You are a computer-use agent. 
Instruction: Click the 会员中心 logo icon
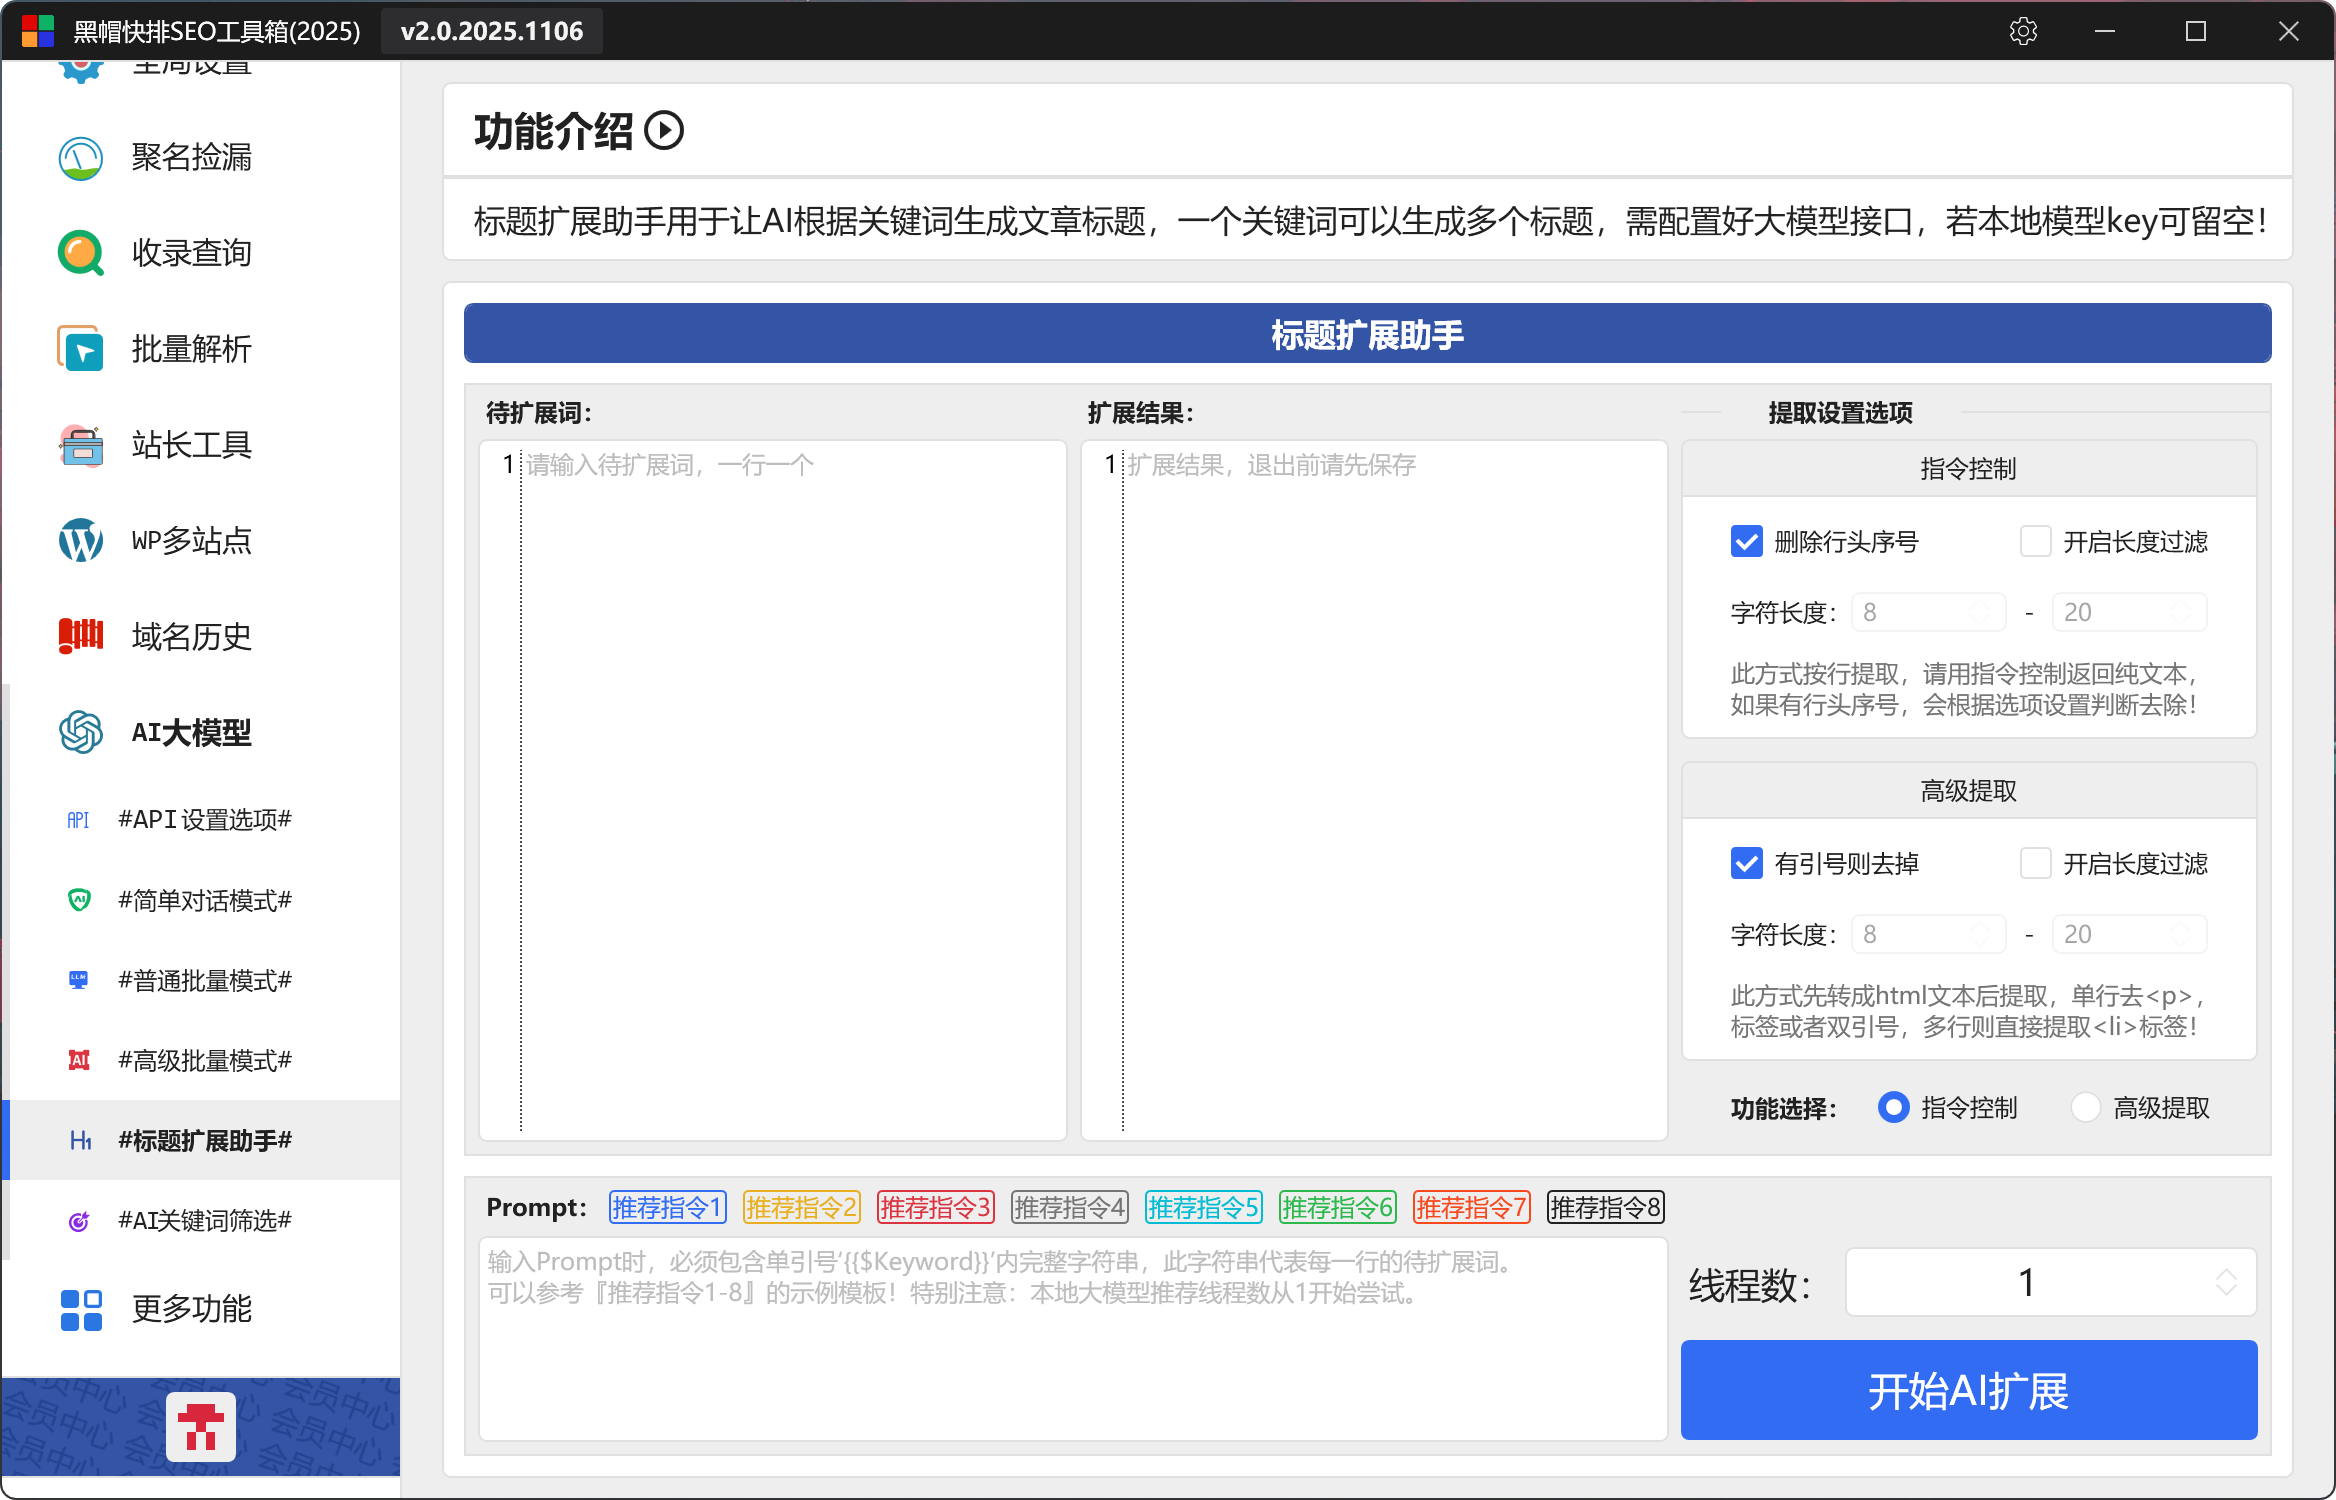pyautogui.click(x=201, y=1426)
